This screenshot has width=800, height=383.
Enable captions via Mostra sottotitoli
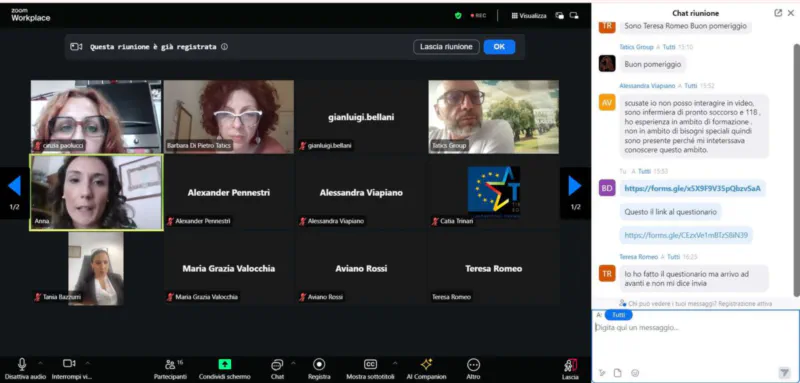pyautogui.click(x=370, y=369)
